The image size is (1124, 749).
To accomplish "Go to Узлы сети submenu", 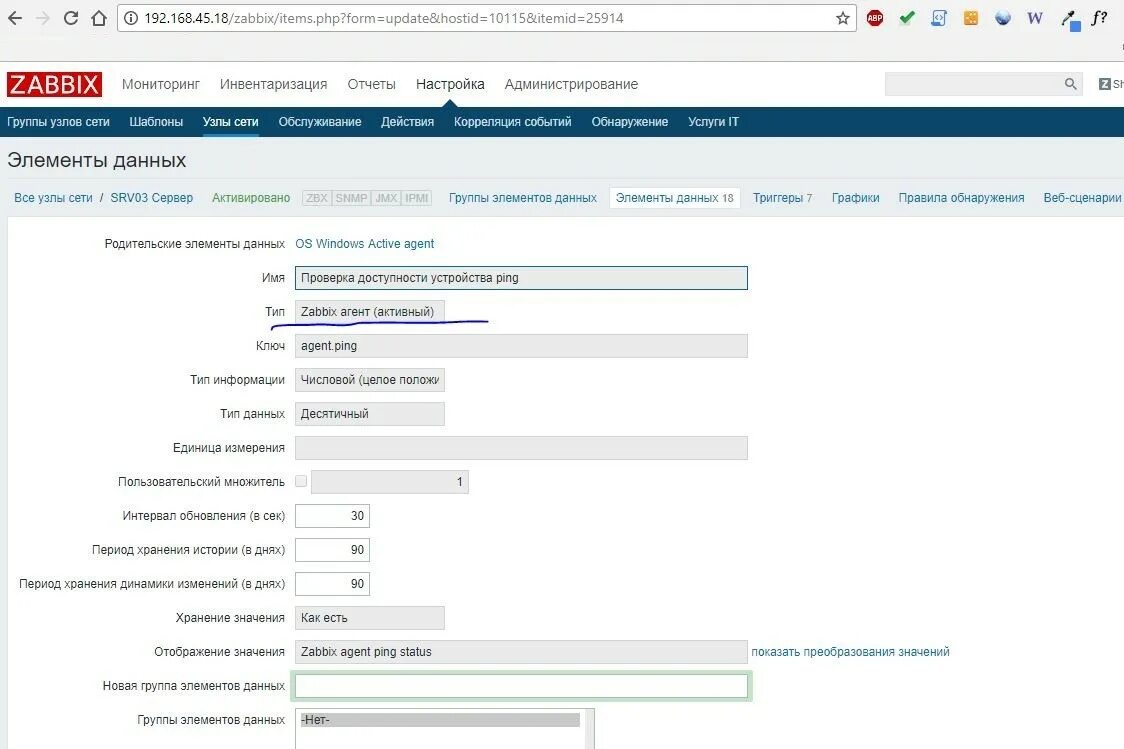I will 230,122.
